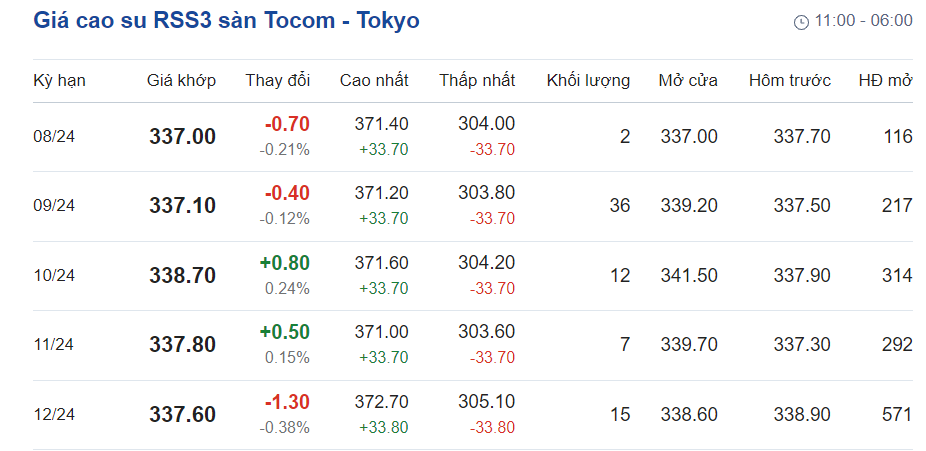The image size is (926, 451).
Task: Click the 11:00 - 06:00 trading hours text
Action: tap(863, 21)
